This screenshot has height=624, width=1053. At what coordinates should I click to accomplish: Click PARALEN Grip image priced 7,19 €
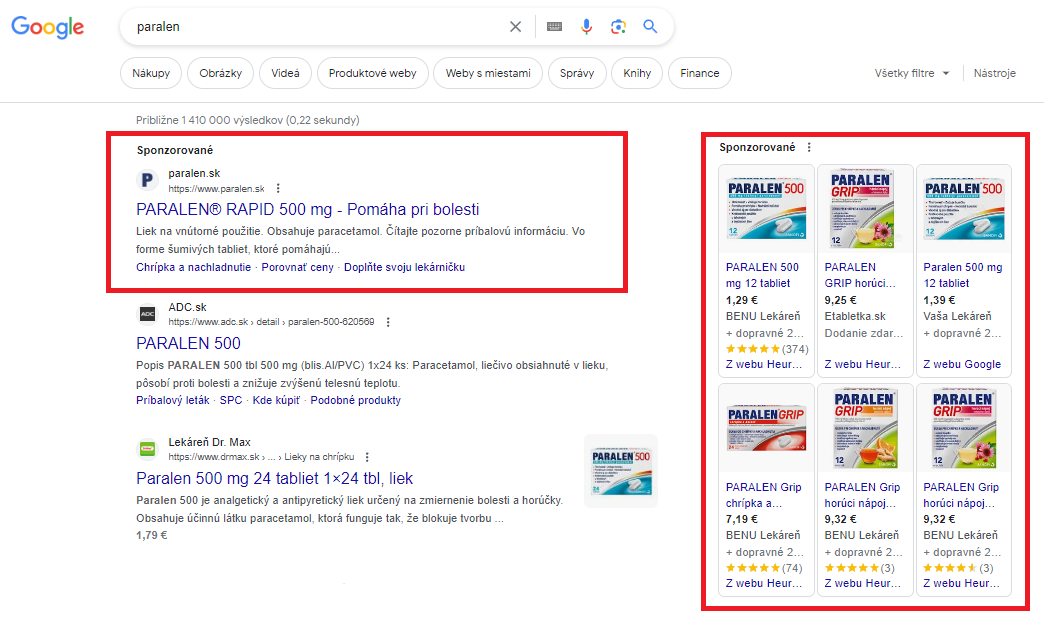point(766,429)
